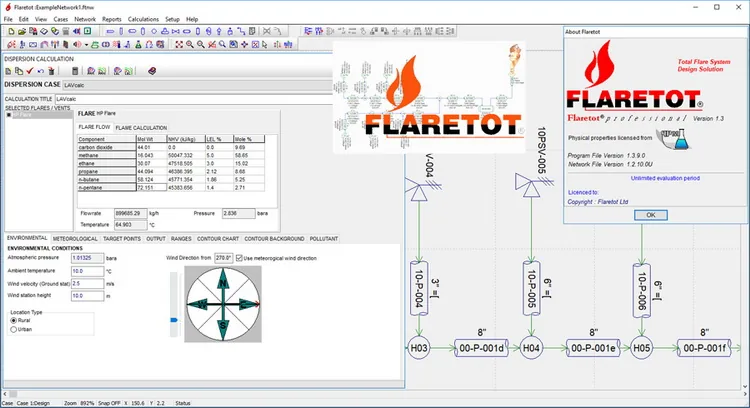Toggle Use meteorological wind direction checkbox
This screenshot has width=750, height=408.
tap(239, 258)
